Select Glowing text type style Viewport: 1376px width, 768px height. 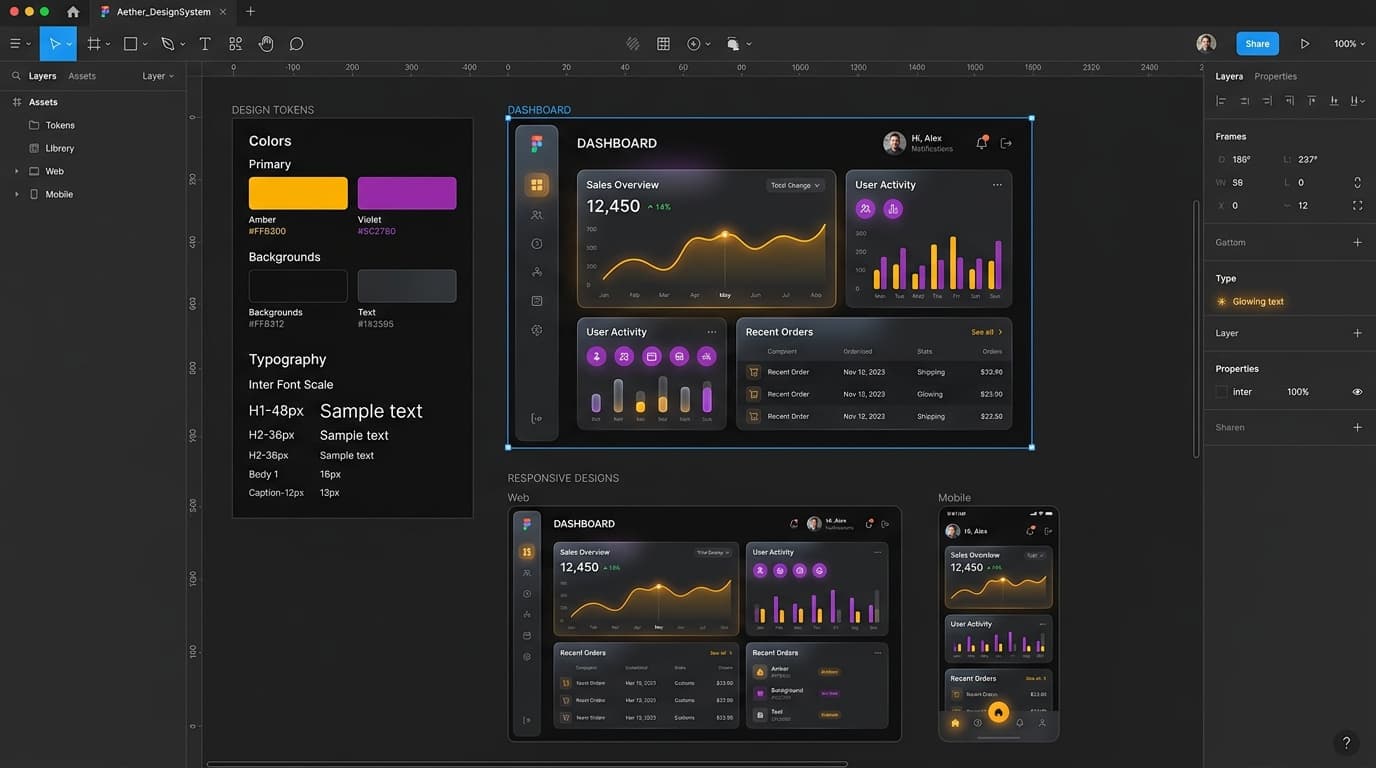[1250, 301]
